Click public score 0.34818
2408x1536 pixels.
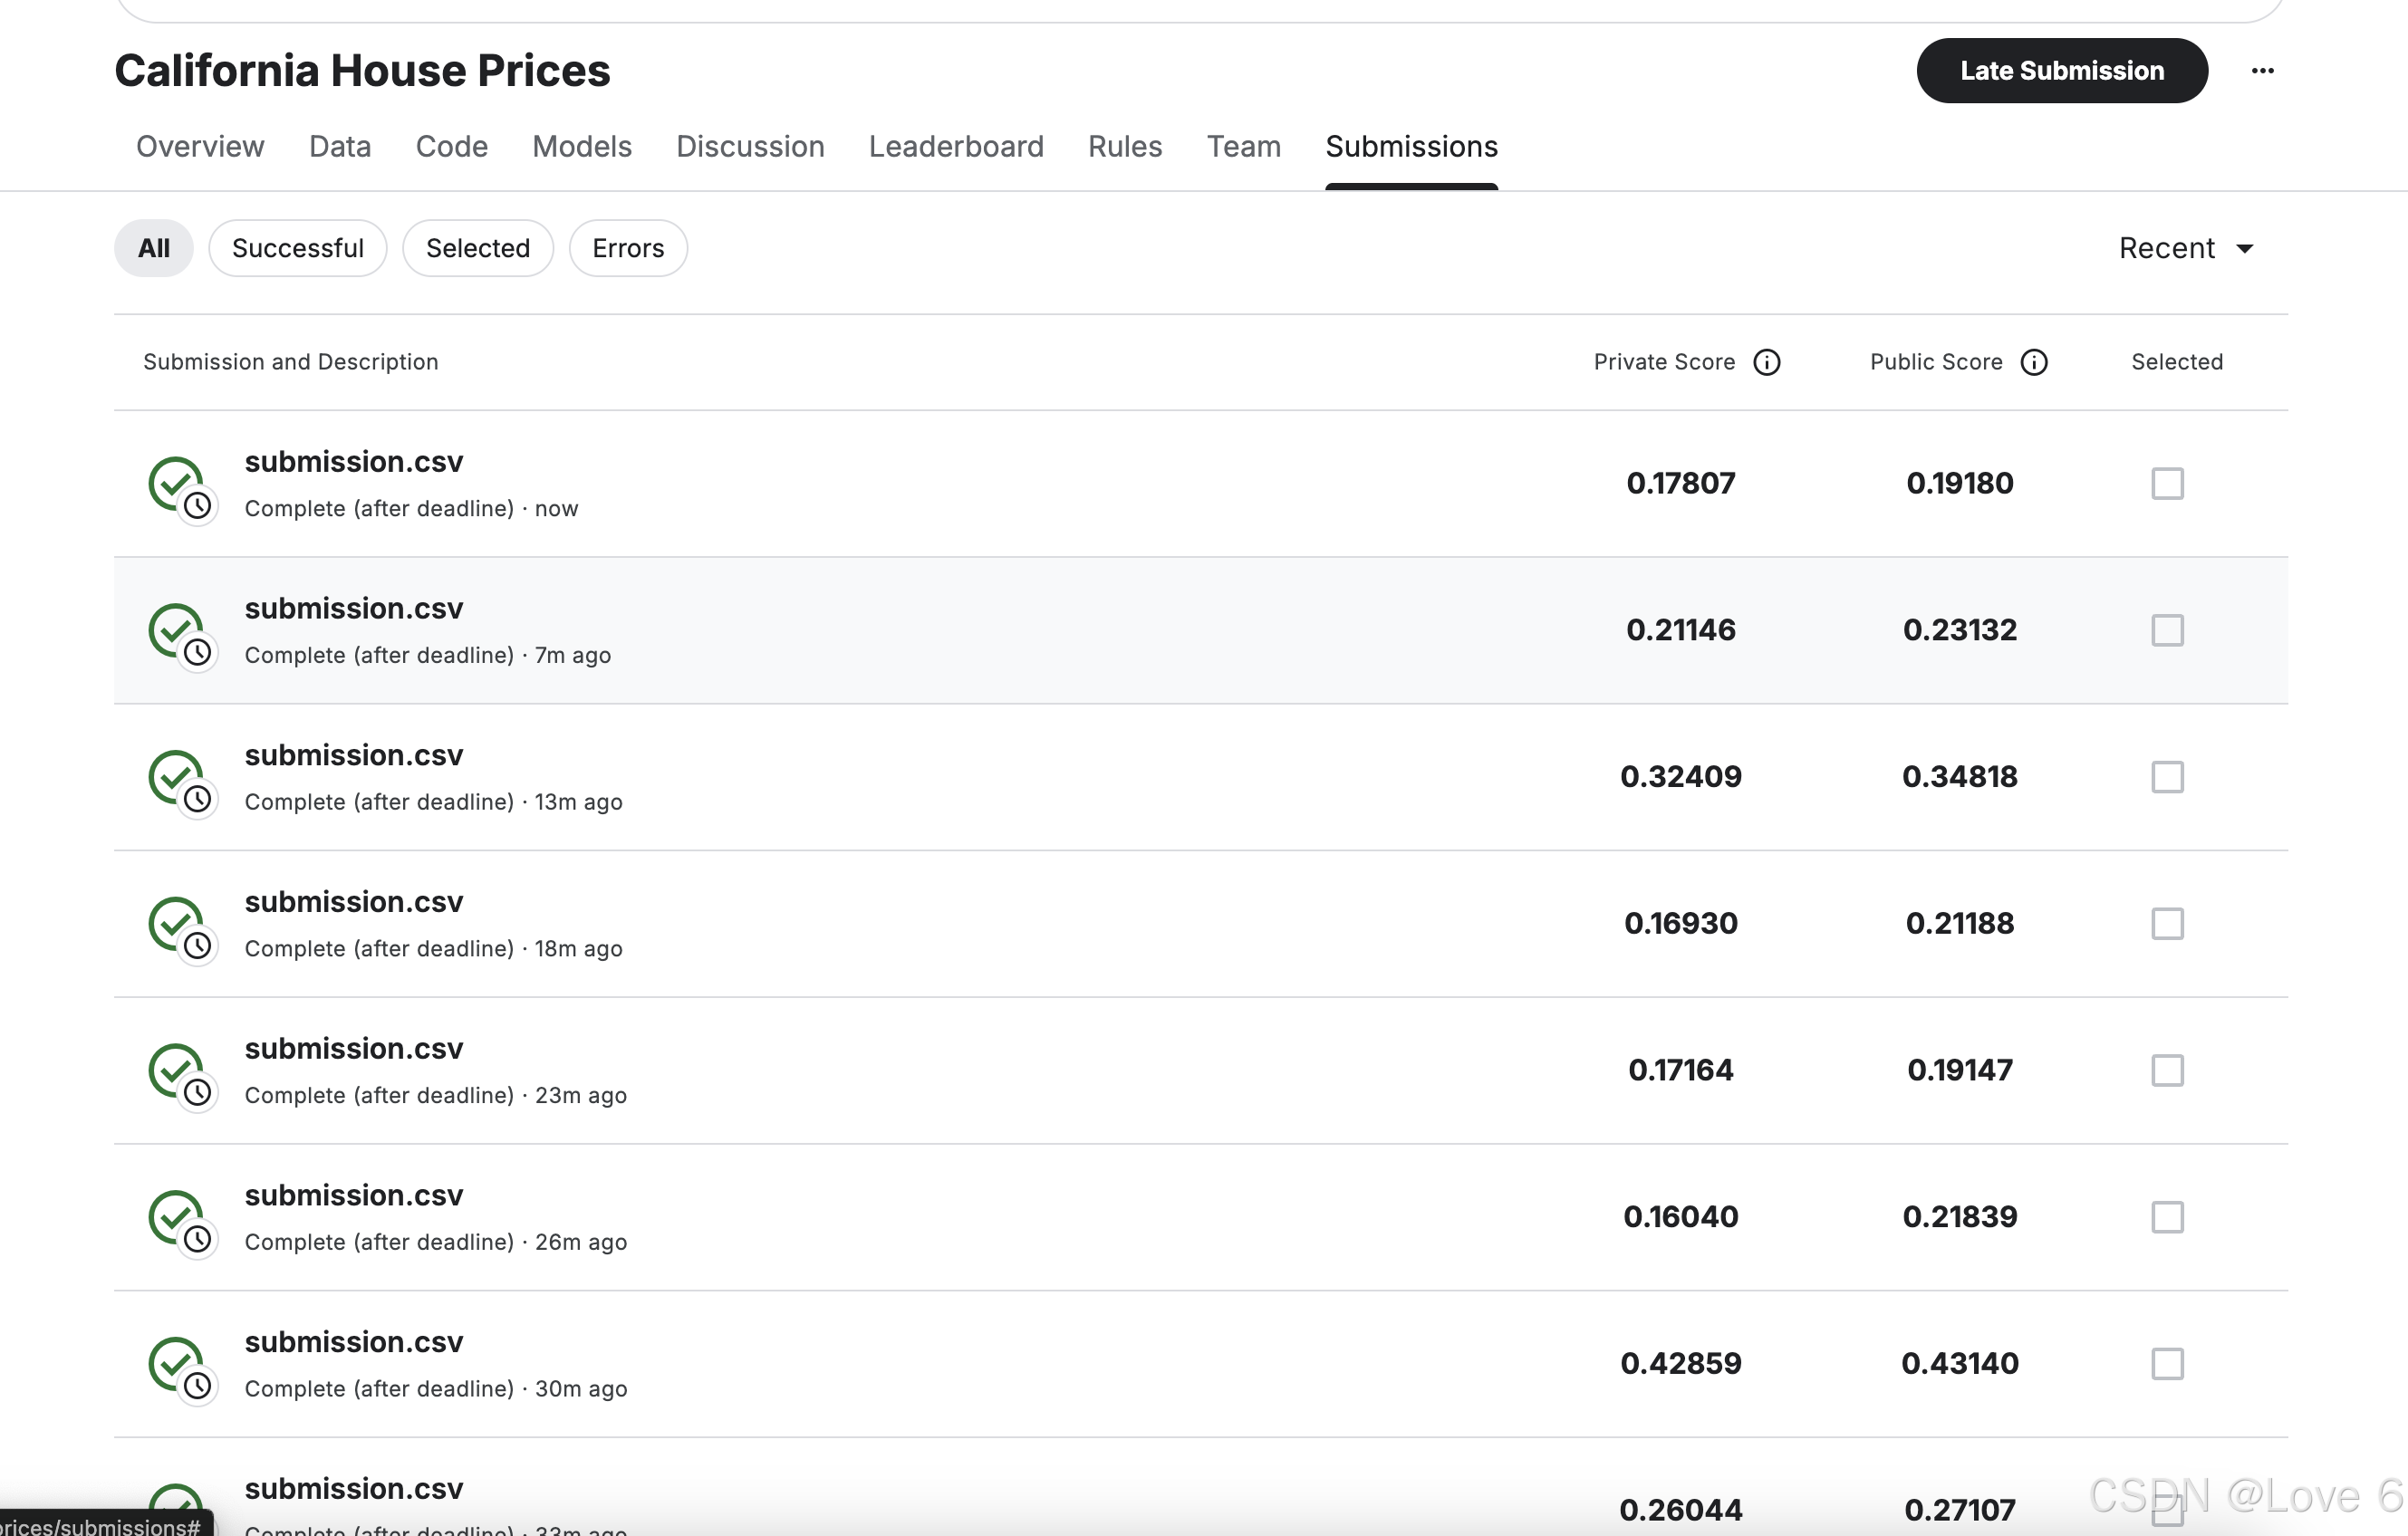click(x=1960, y=777)
